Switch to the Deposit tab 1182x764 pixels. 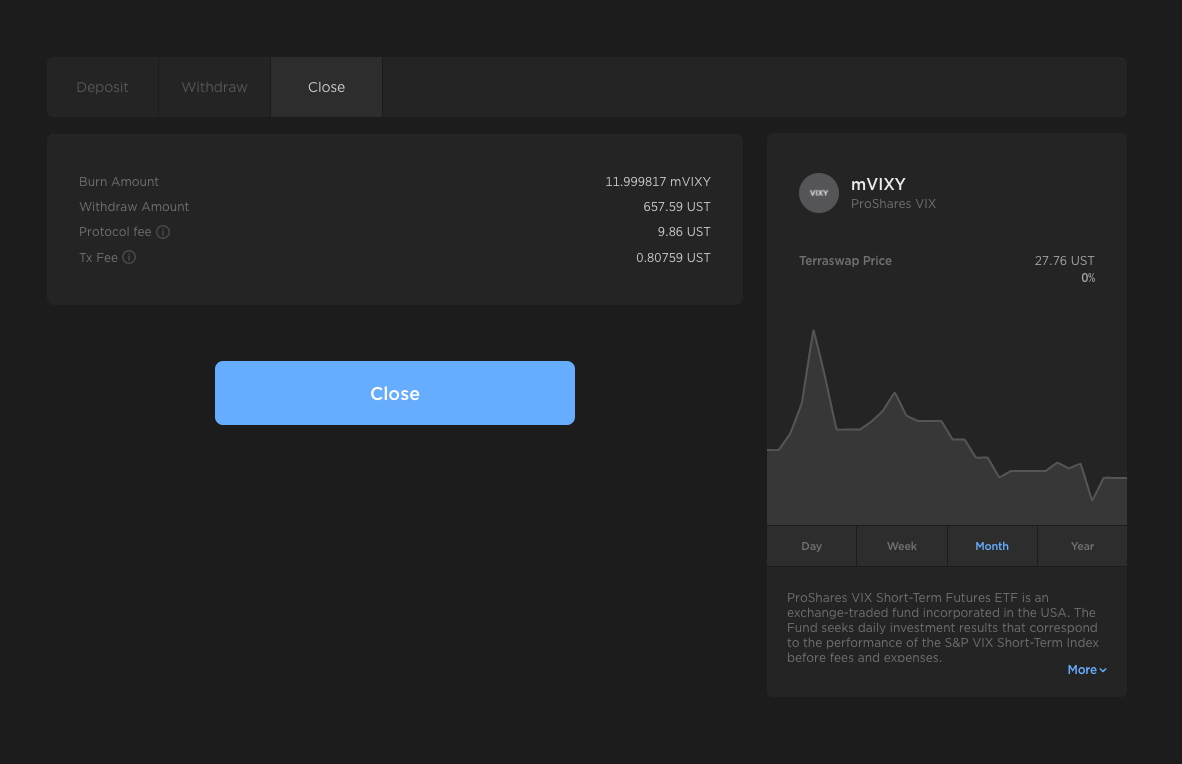pyautogui.click(x=102, y=87)
